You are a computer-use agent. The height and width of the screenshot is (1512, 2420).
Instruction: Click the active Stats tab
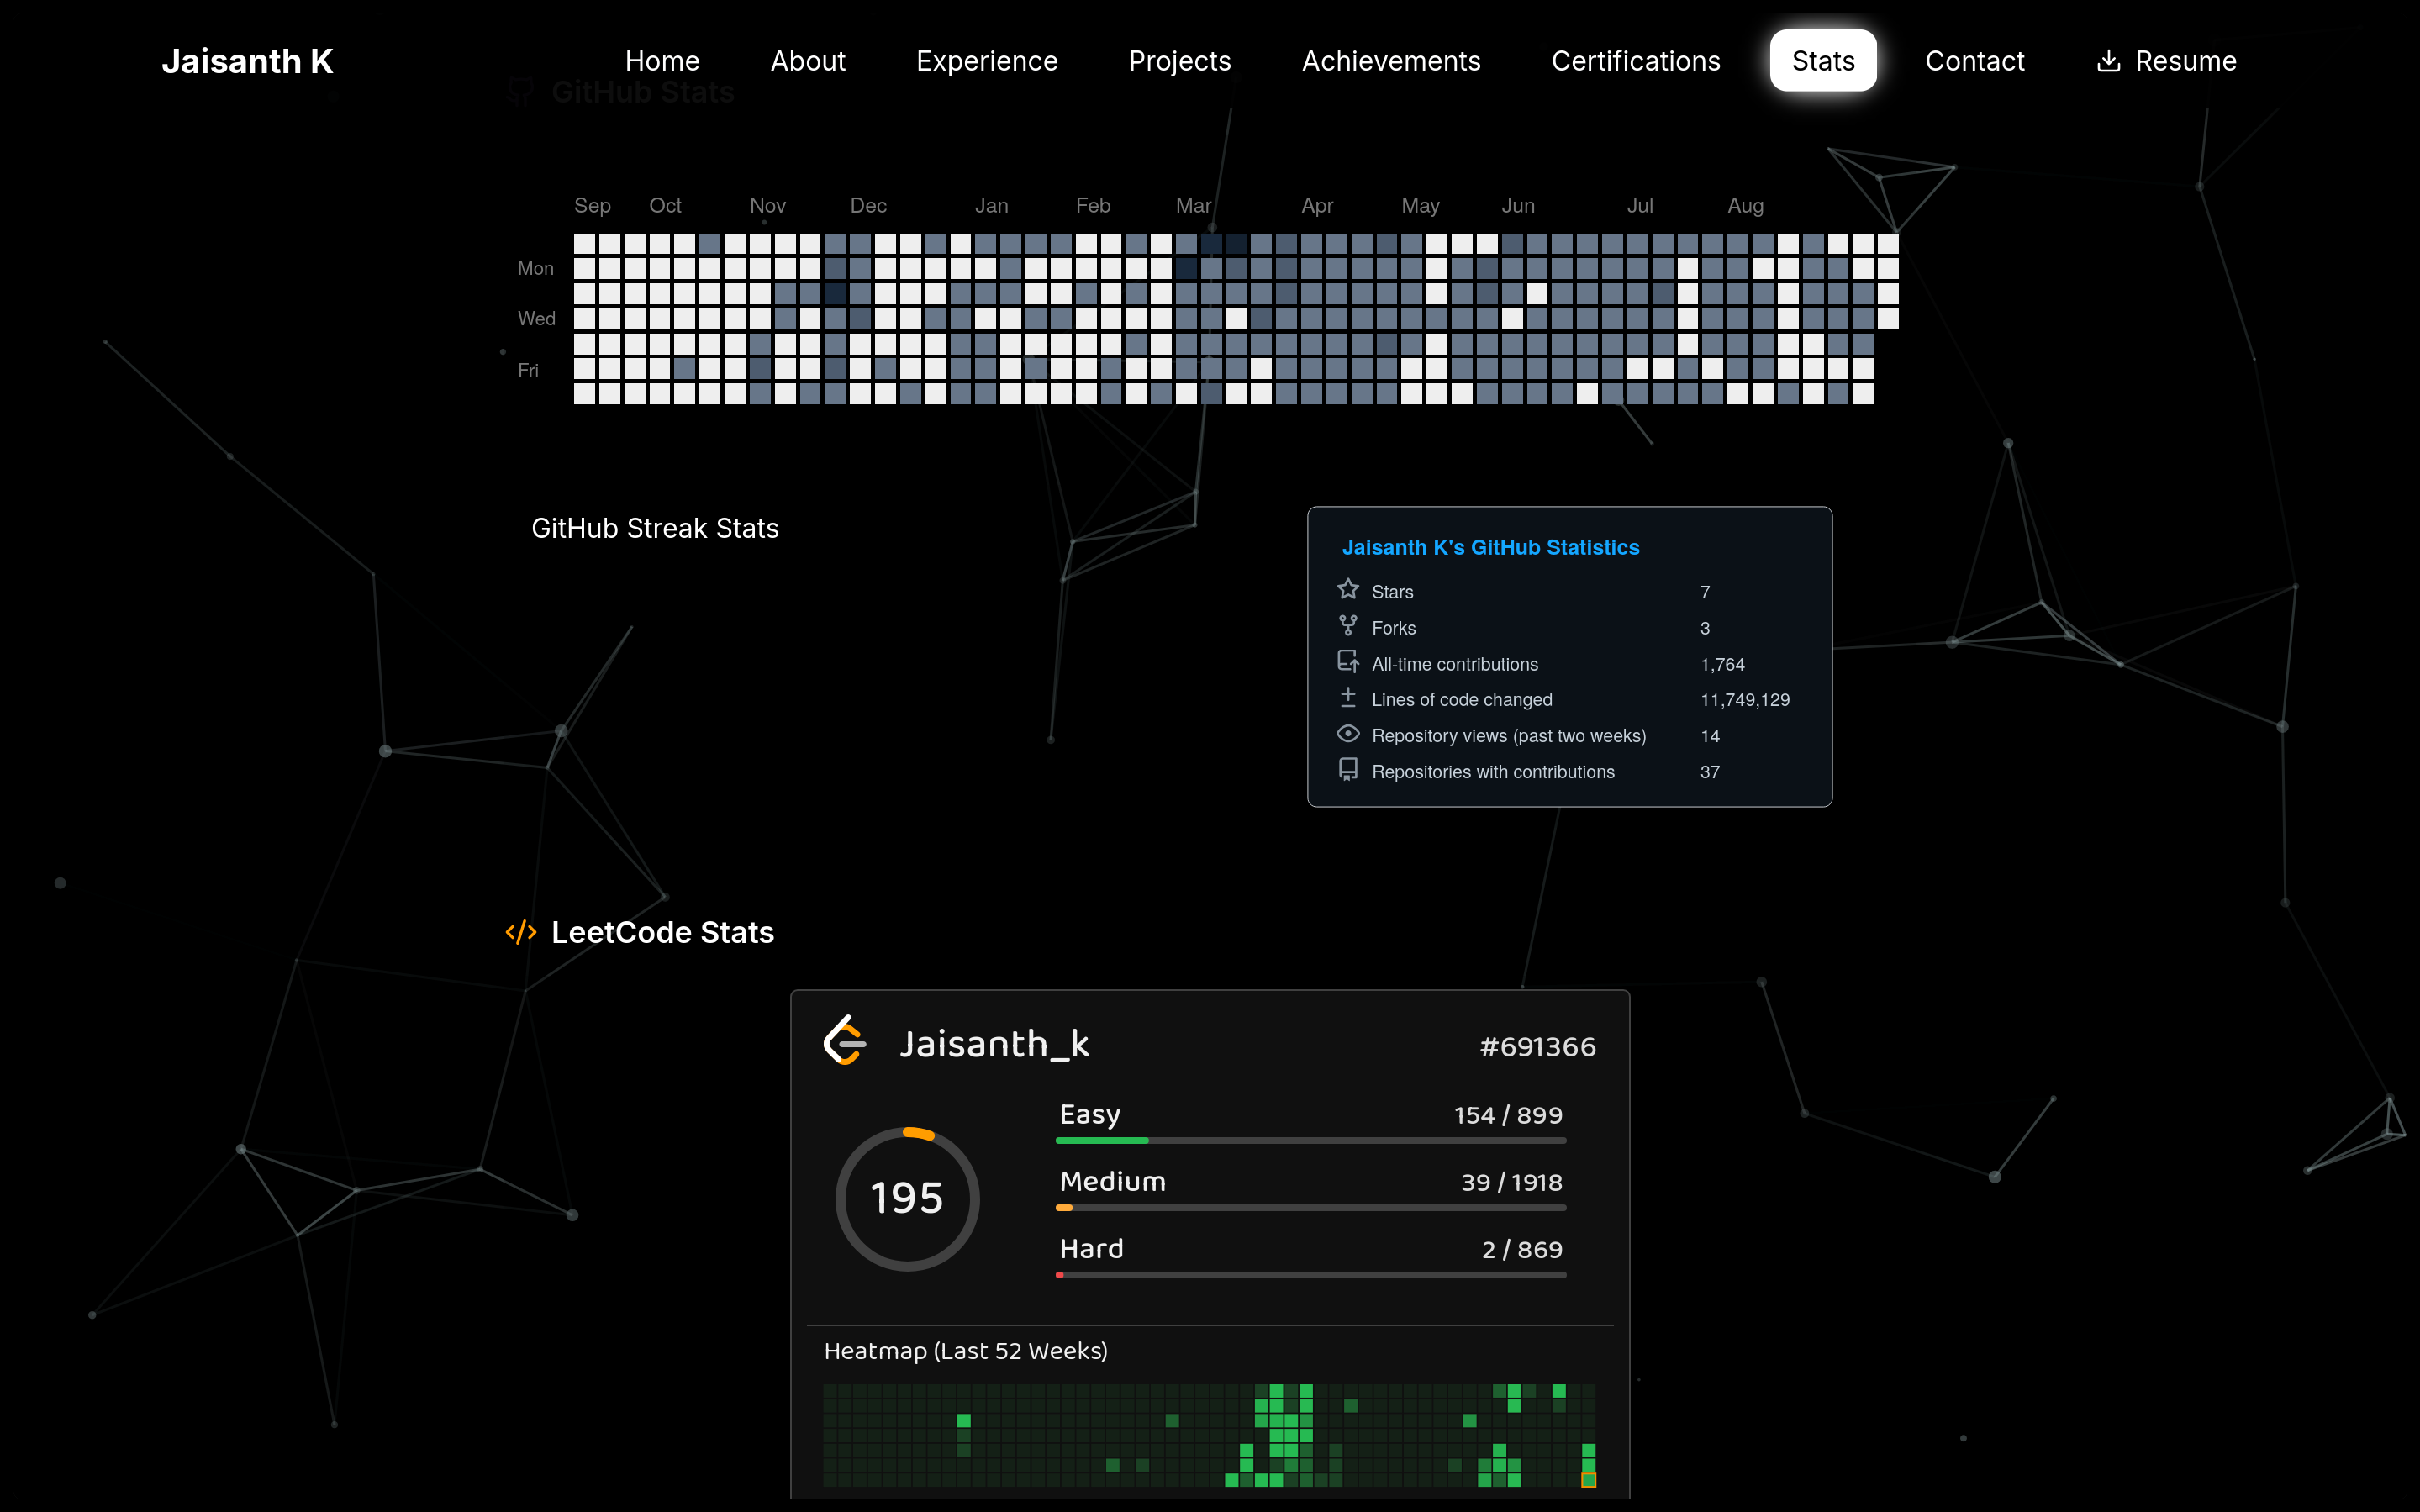click(1823, 61)
